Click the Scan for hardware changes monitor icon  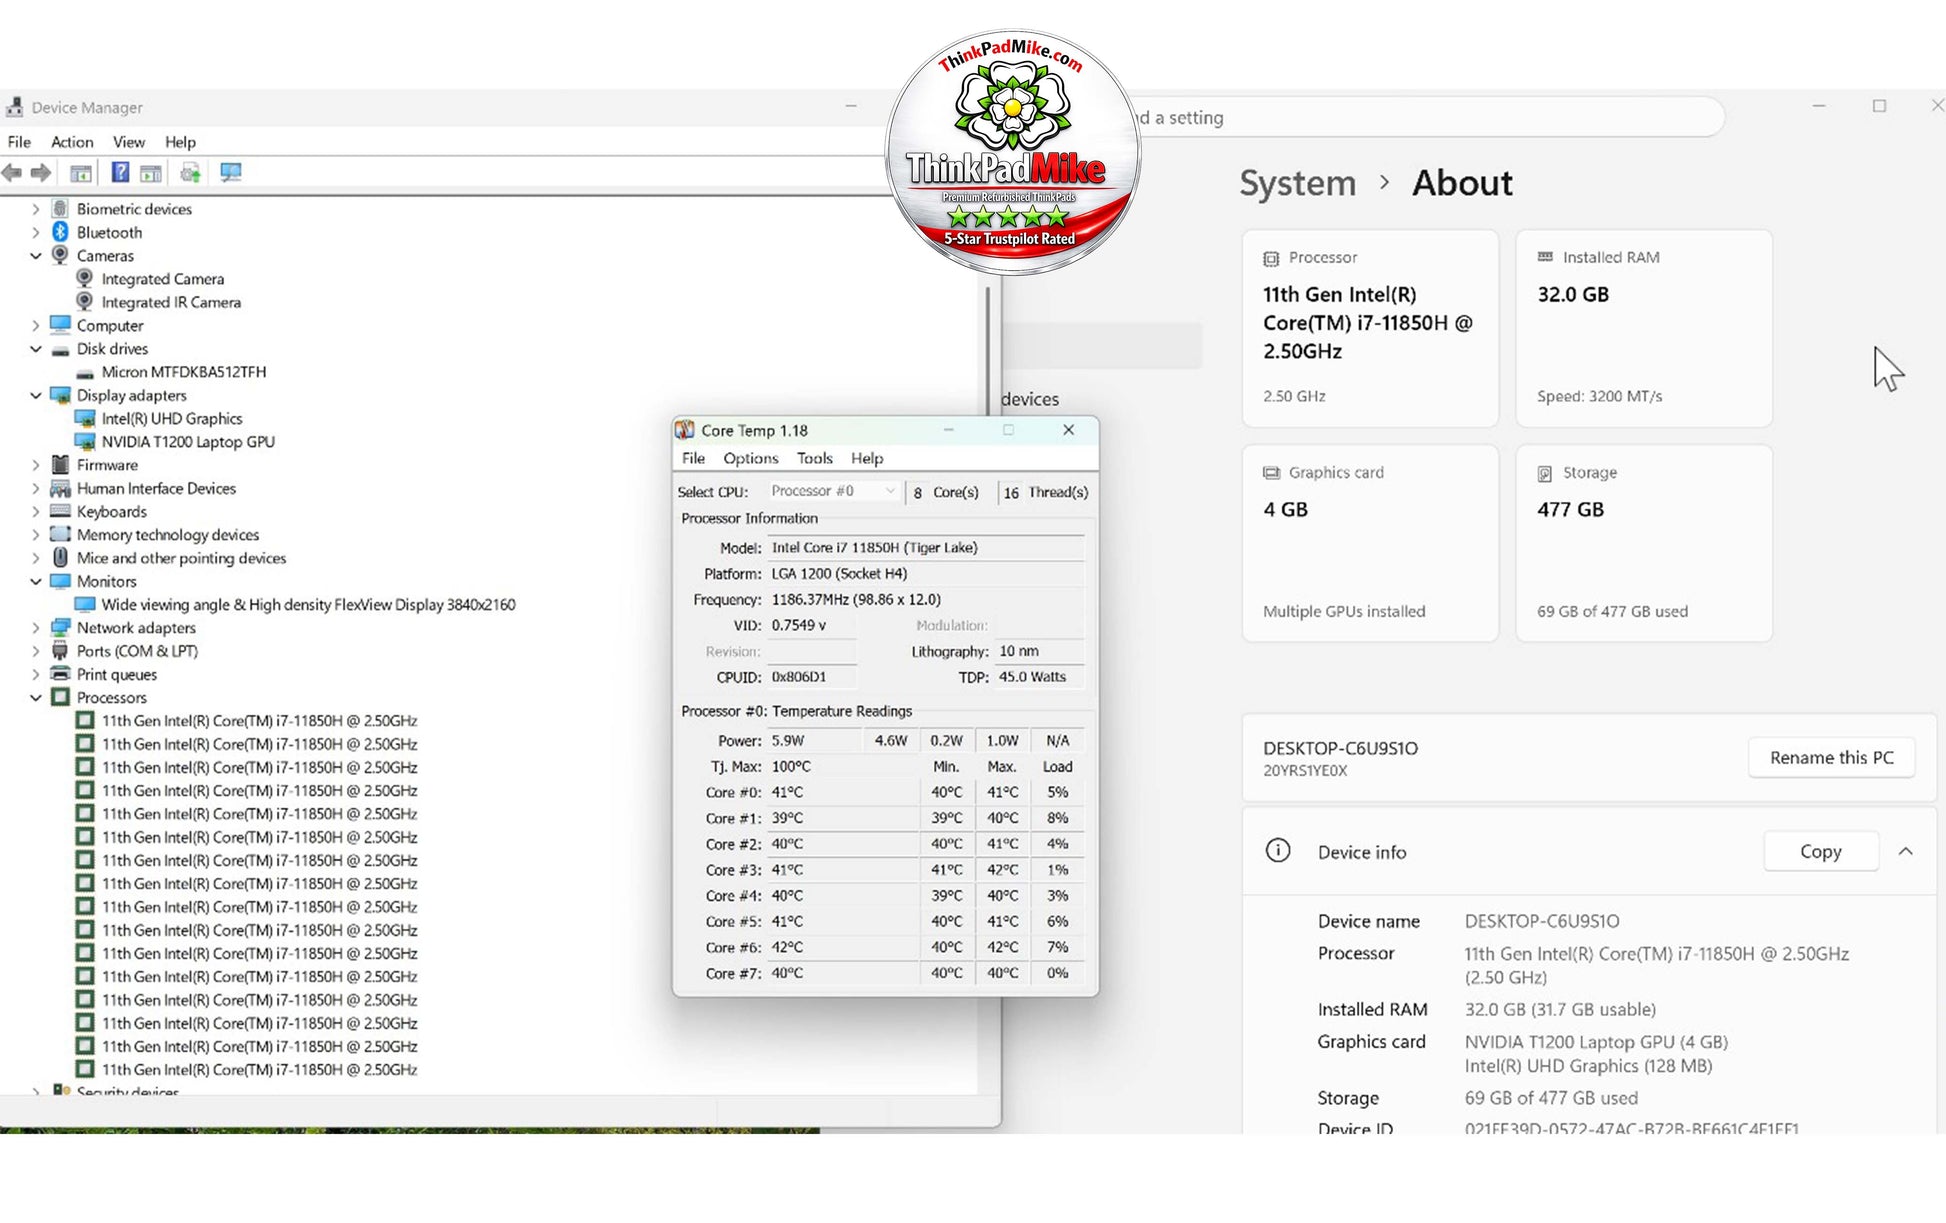click(231, 173)
